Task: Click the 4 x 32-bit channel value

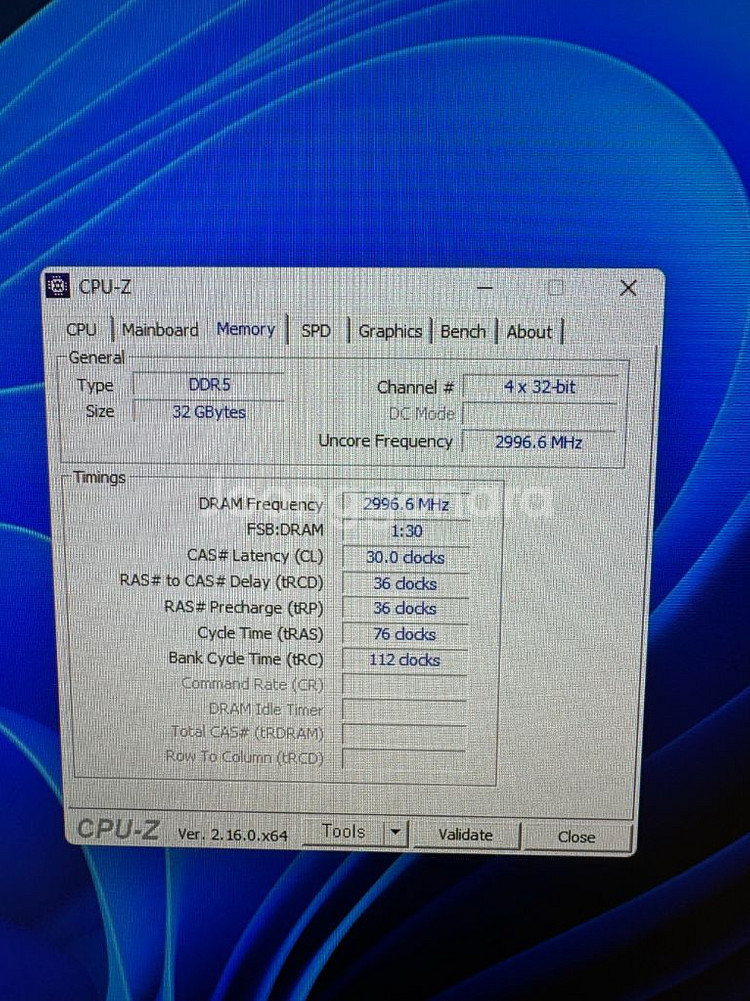Action: [x=539, y=387]
